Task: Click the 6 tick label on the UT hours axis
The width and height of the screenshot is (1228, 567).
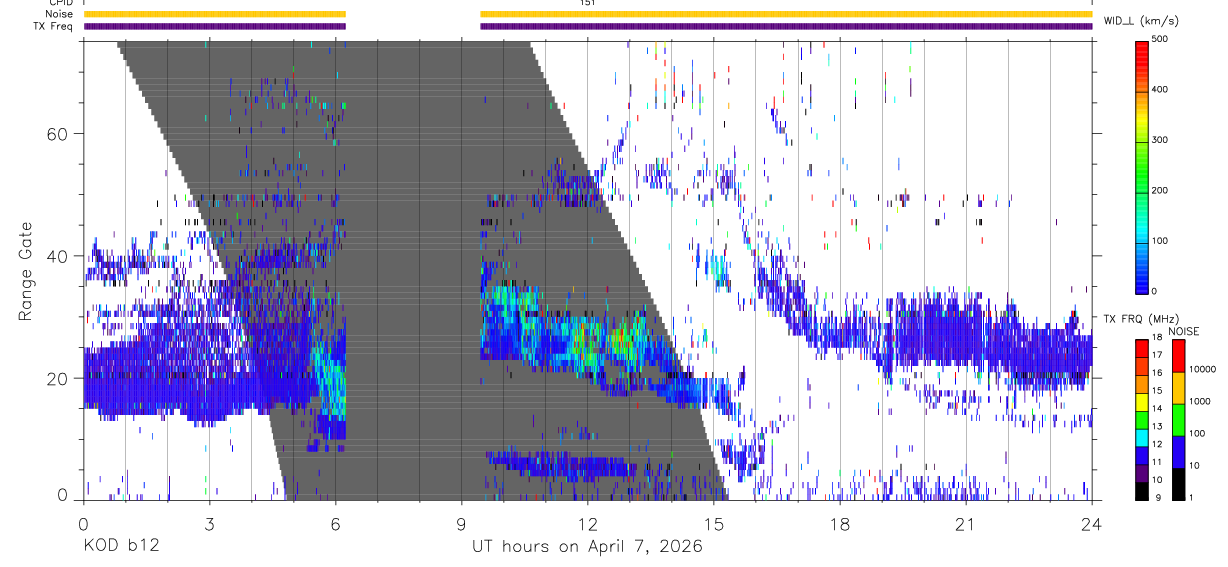Action: coord(335,524)
